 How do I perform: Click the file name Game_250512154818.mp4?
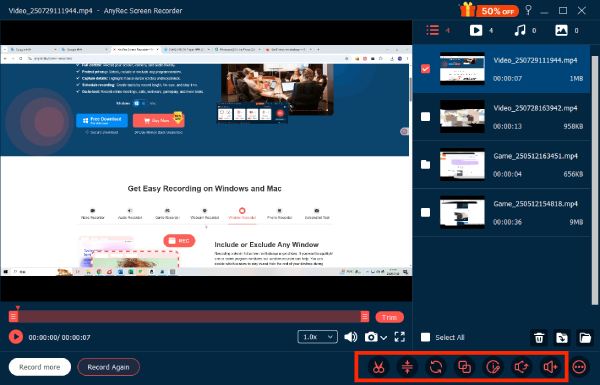coord(535,204)
